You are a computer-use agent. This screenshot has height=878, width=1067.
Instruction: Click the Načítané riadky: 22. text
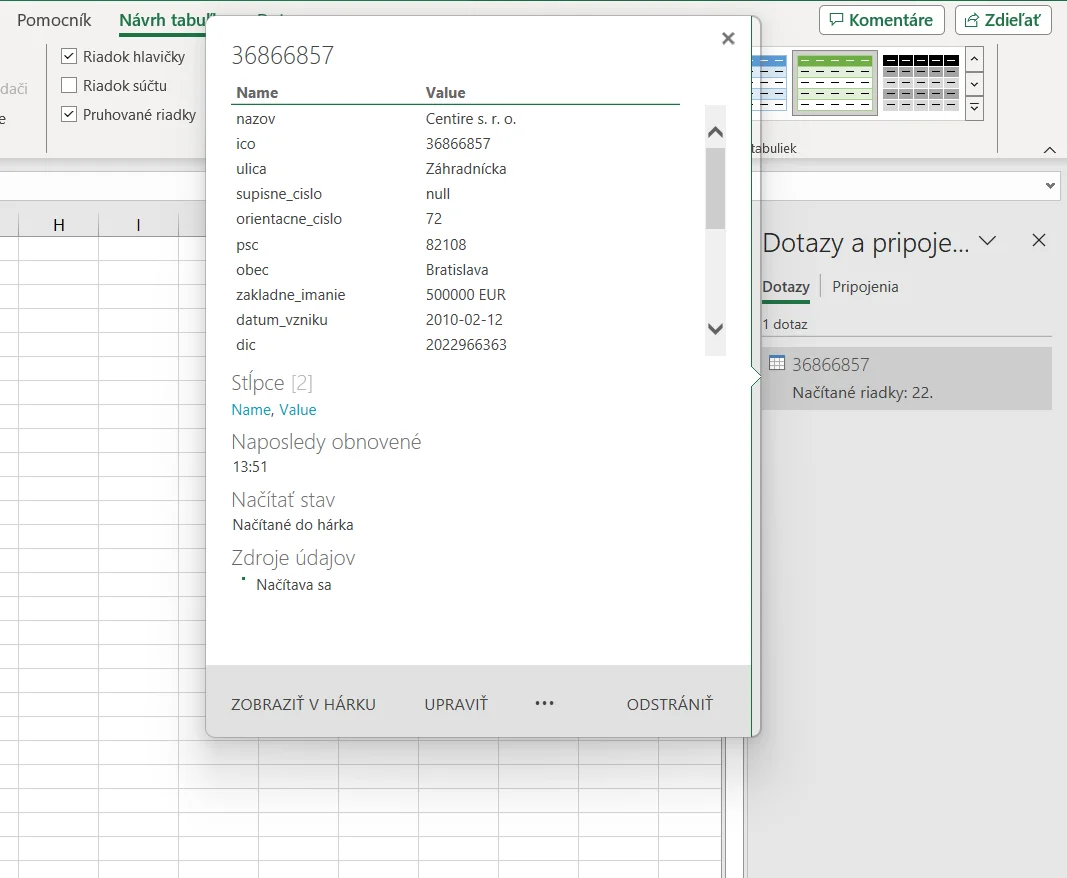[x=862, y=393]
